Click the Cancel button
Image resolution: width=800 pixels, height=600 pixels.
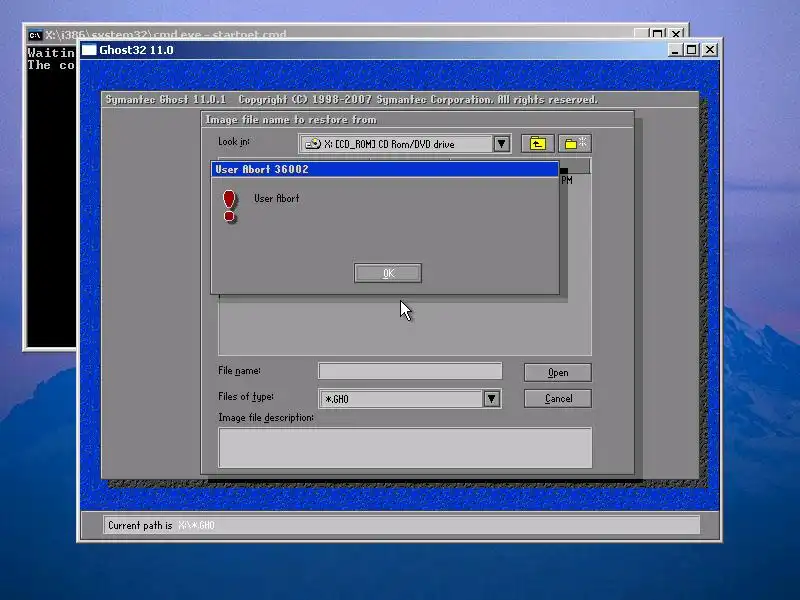(x=558, y=398)
